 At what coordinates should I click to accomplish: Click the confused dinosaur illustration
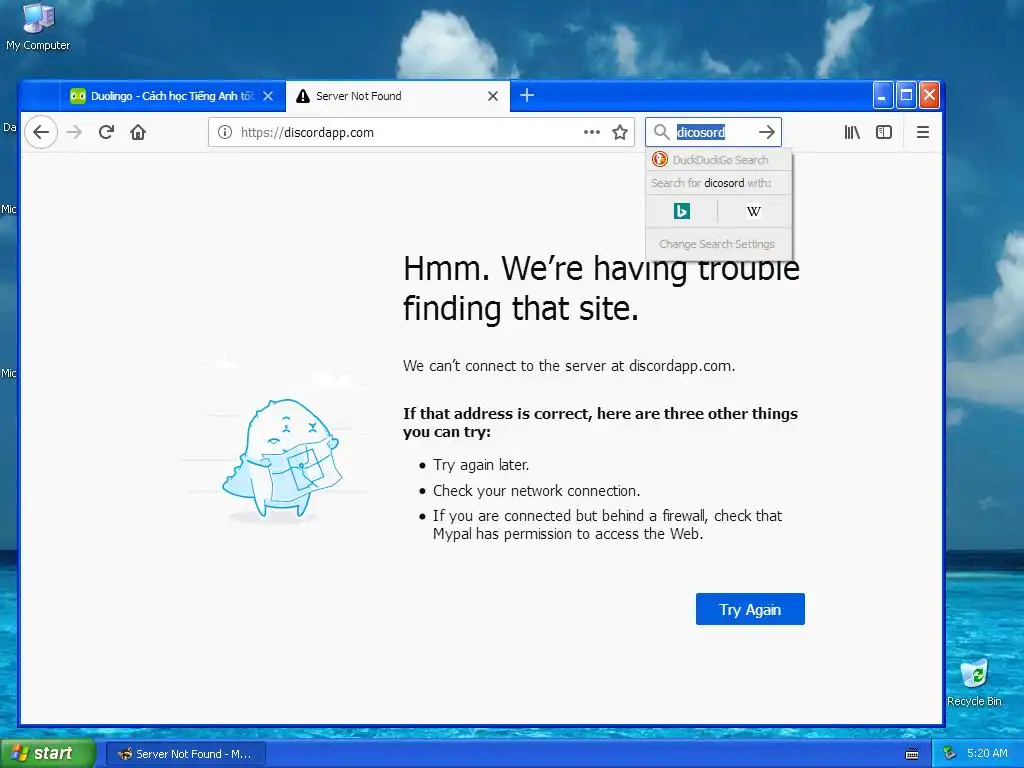pyautogui.click(x=281, y=459)
